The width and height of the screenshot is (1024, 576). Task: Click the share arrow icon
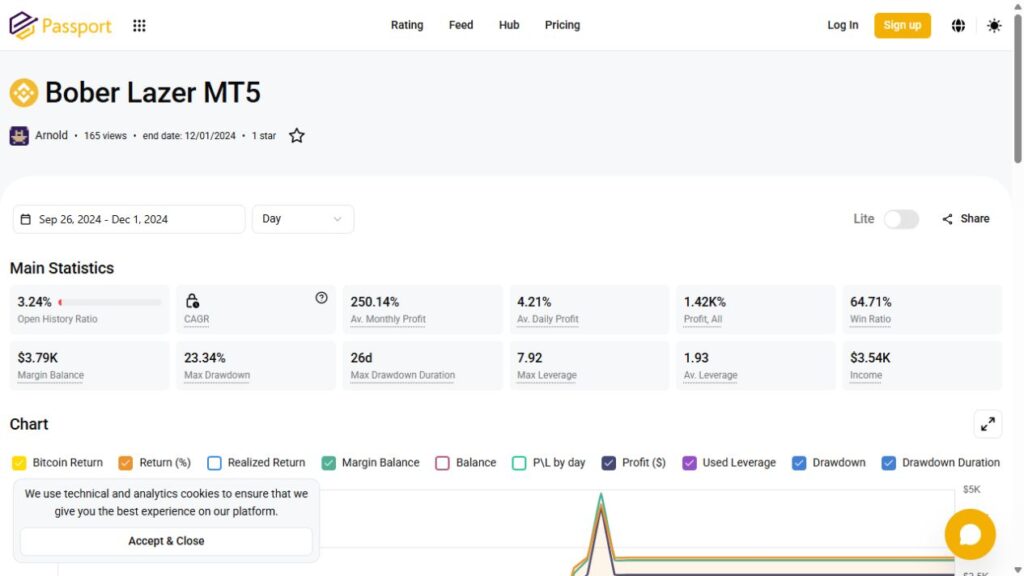[x=947, y=219]
